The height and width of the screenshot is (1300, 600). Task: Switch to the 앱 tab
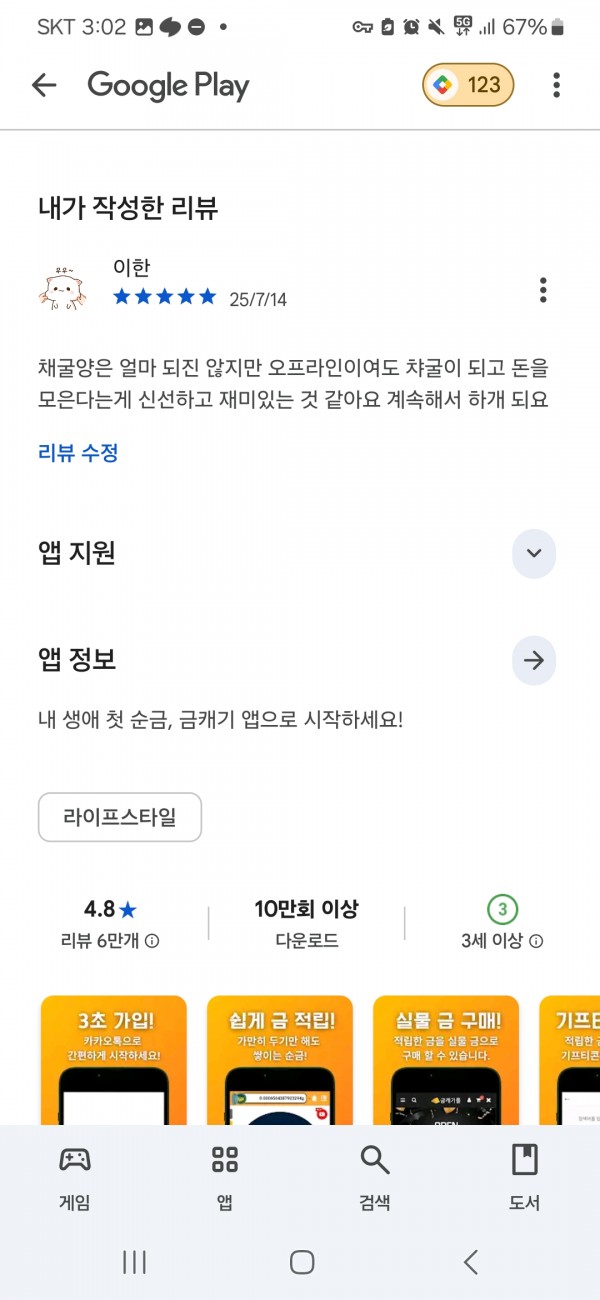click(x=225, y=1176)
